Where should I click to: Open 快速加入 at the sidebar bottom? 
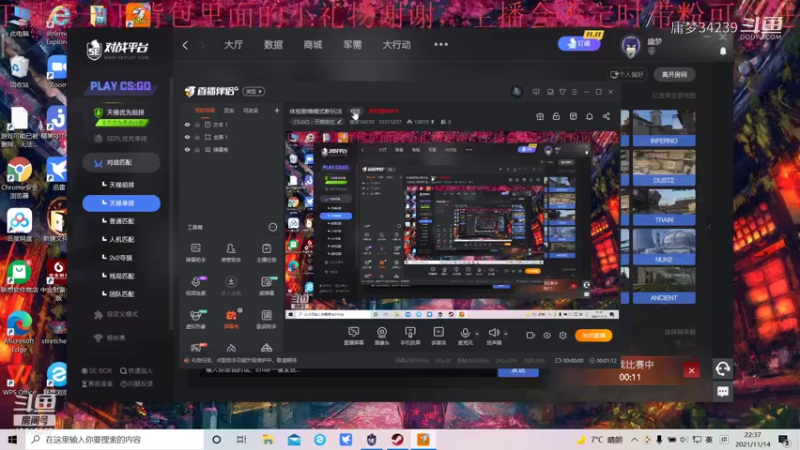coord(136,371)
